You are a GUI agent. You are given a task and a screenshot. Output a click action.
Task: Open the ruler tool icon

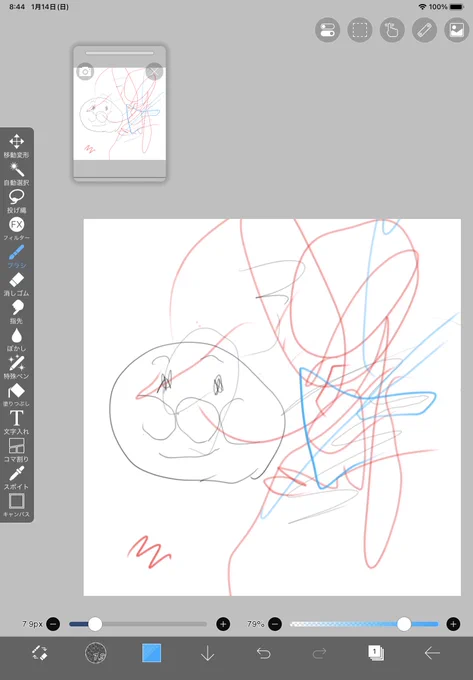[424, 30]
